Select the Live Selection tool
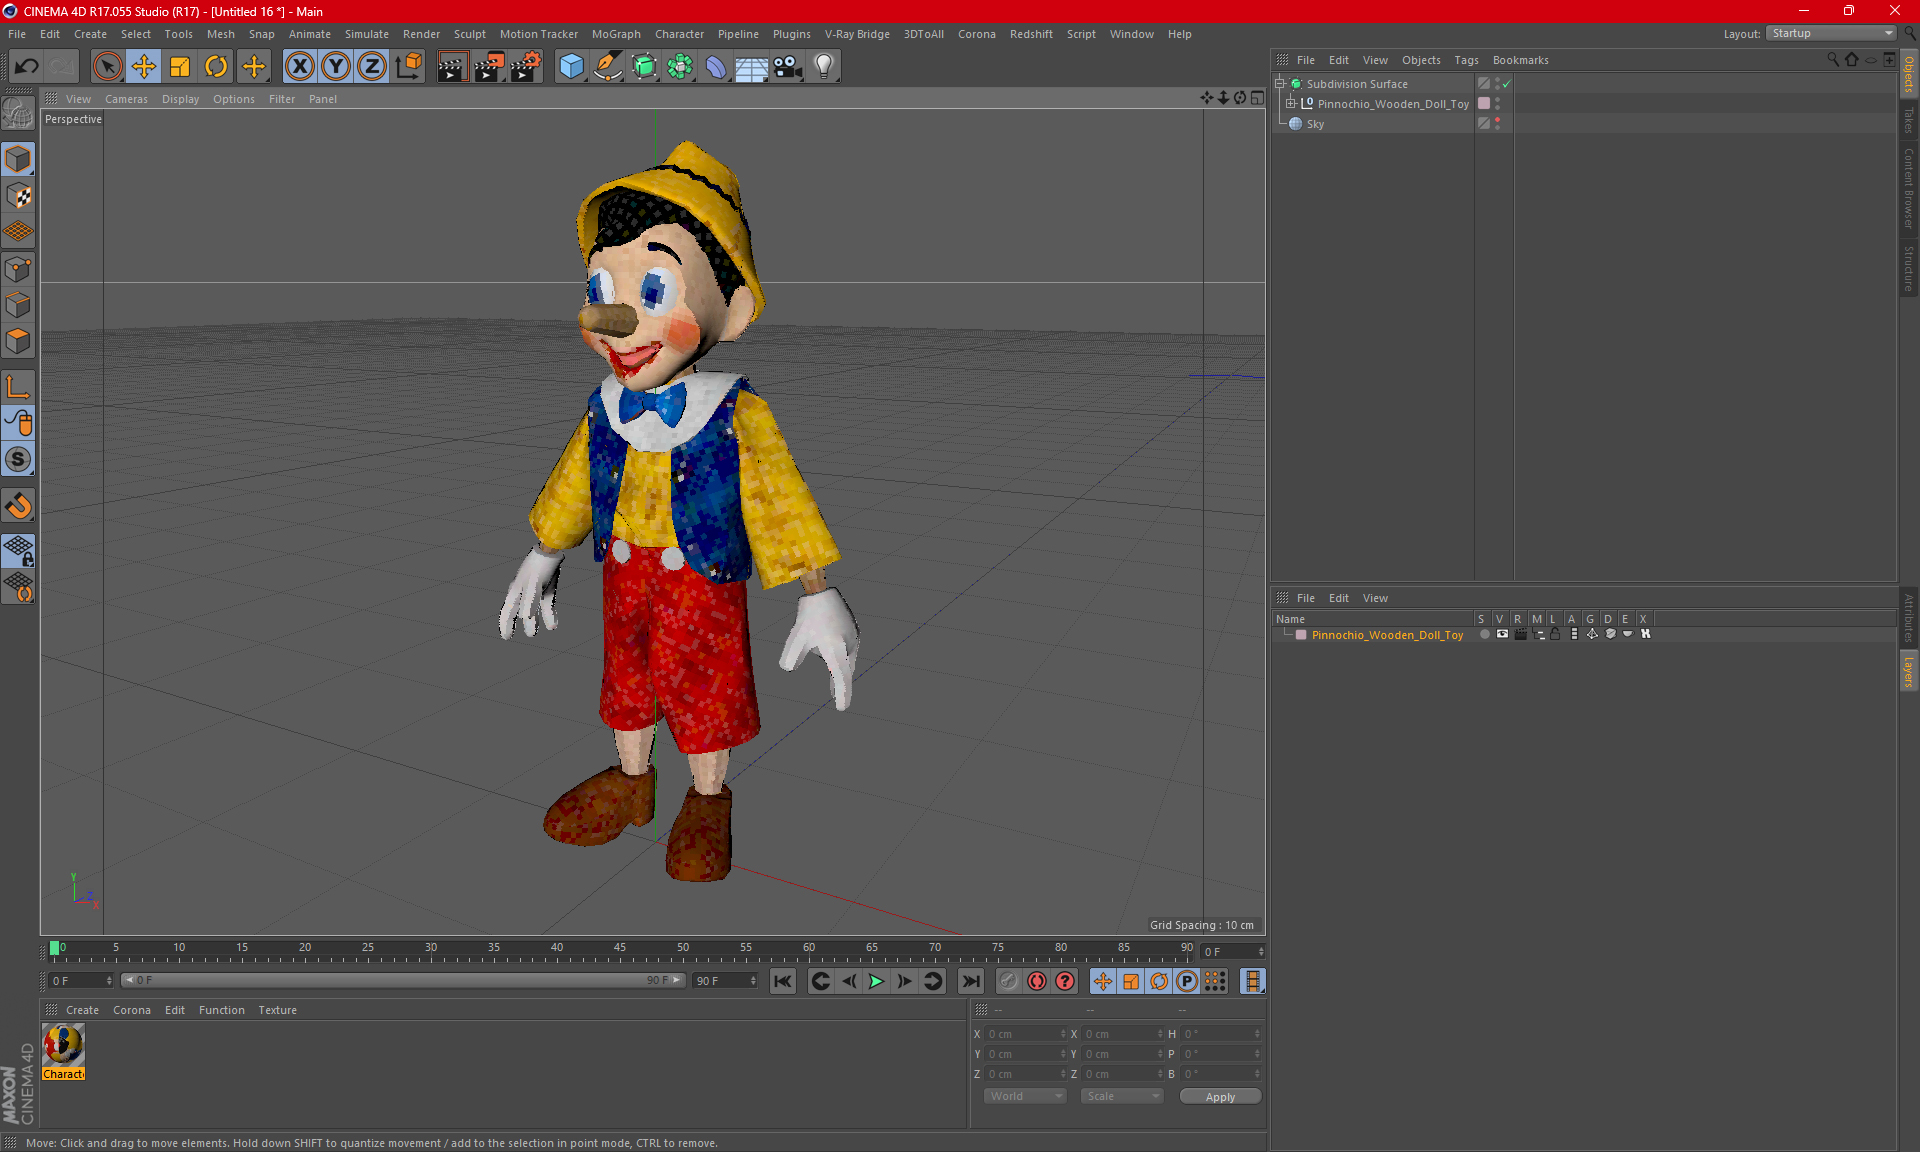Image resolution: width=1920 pixels, height=1152 pixels. [107, 67]
